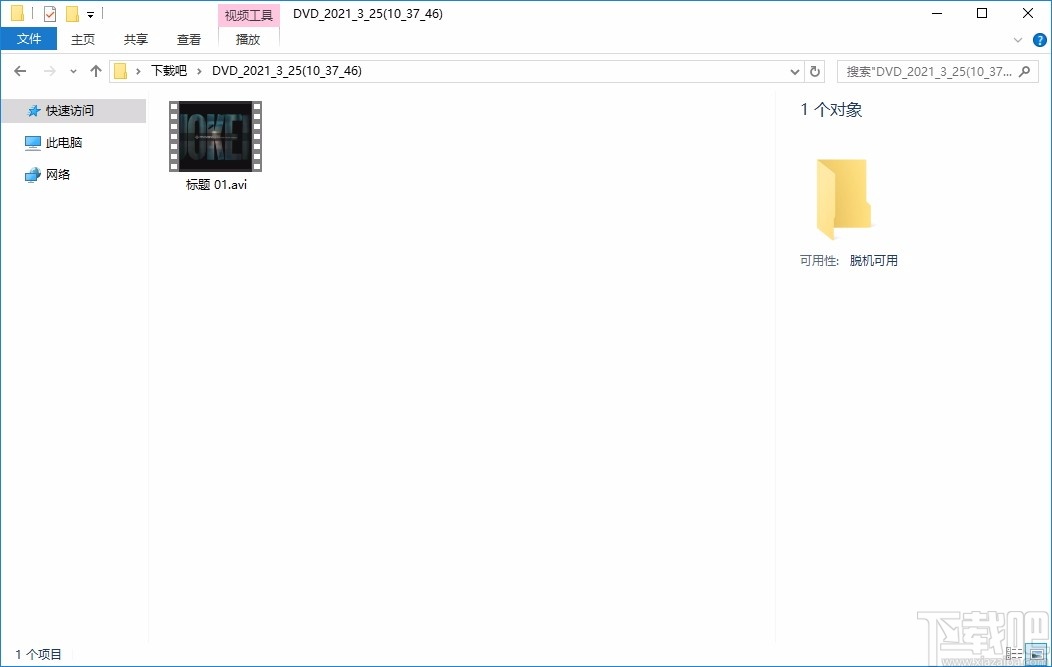Open the address bar history dropdown

tap(794, 71)
